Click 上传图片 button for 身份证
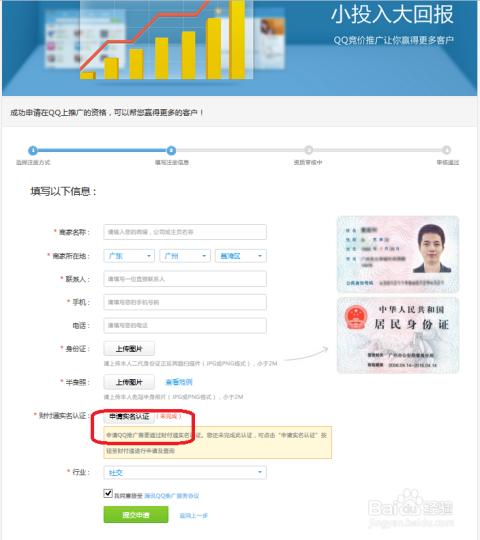The image size is (480, 540). tap(129, 349)
